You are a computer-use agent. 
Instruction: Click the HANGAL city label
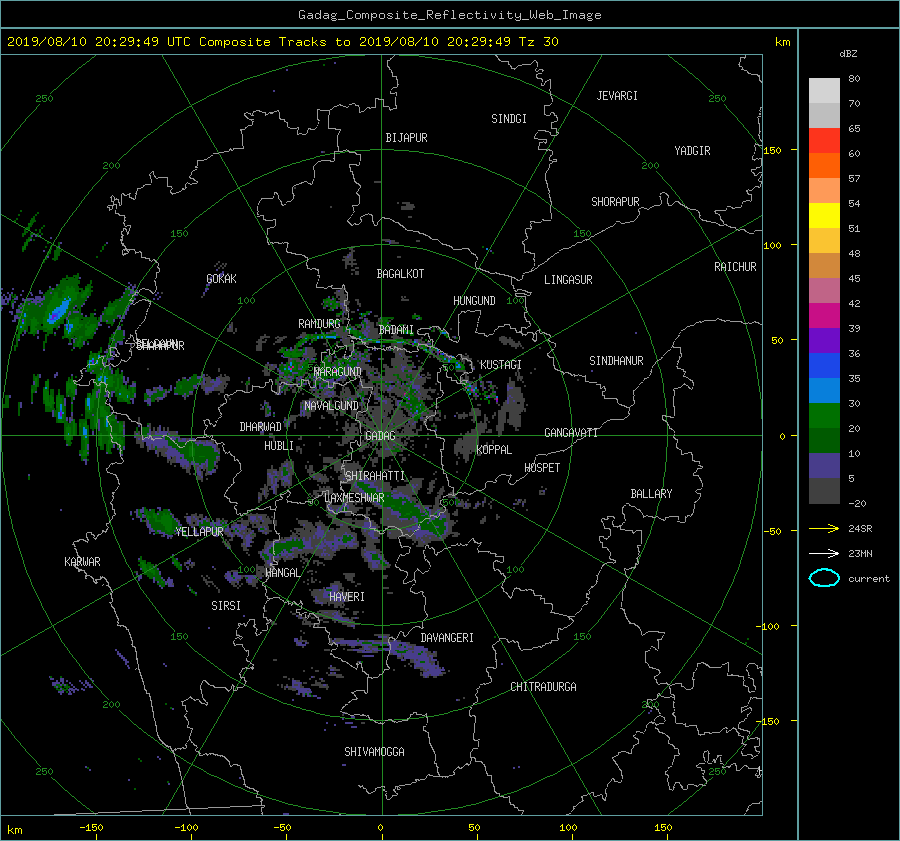pyautogui.click(x=282, y=573)
